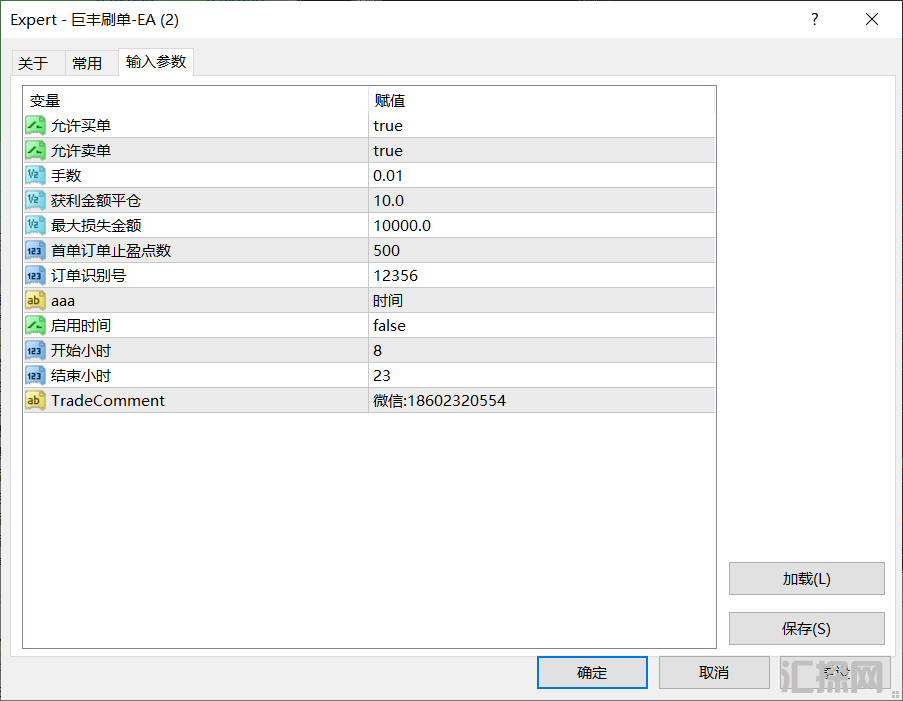Click the double-type icon beside 手数

(35, 175)
